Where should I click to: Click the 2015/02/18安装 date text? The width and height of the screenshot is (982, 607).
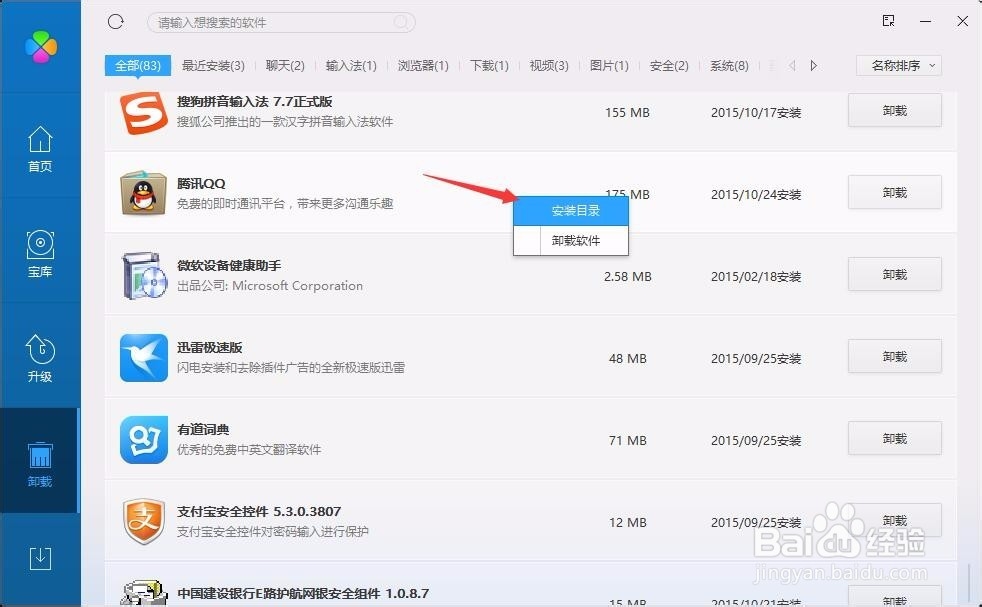click(x=756, y=277)
